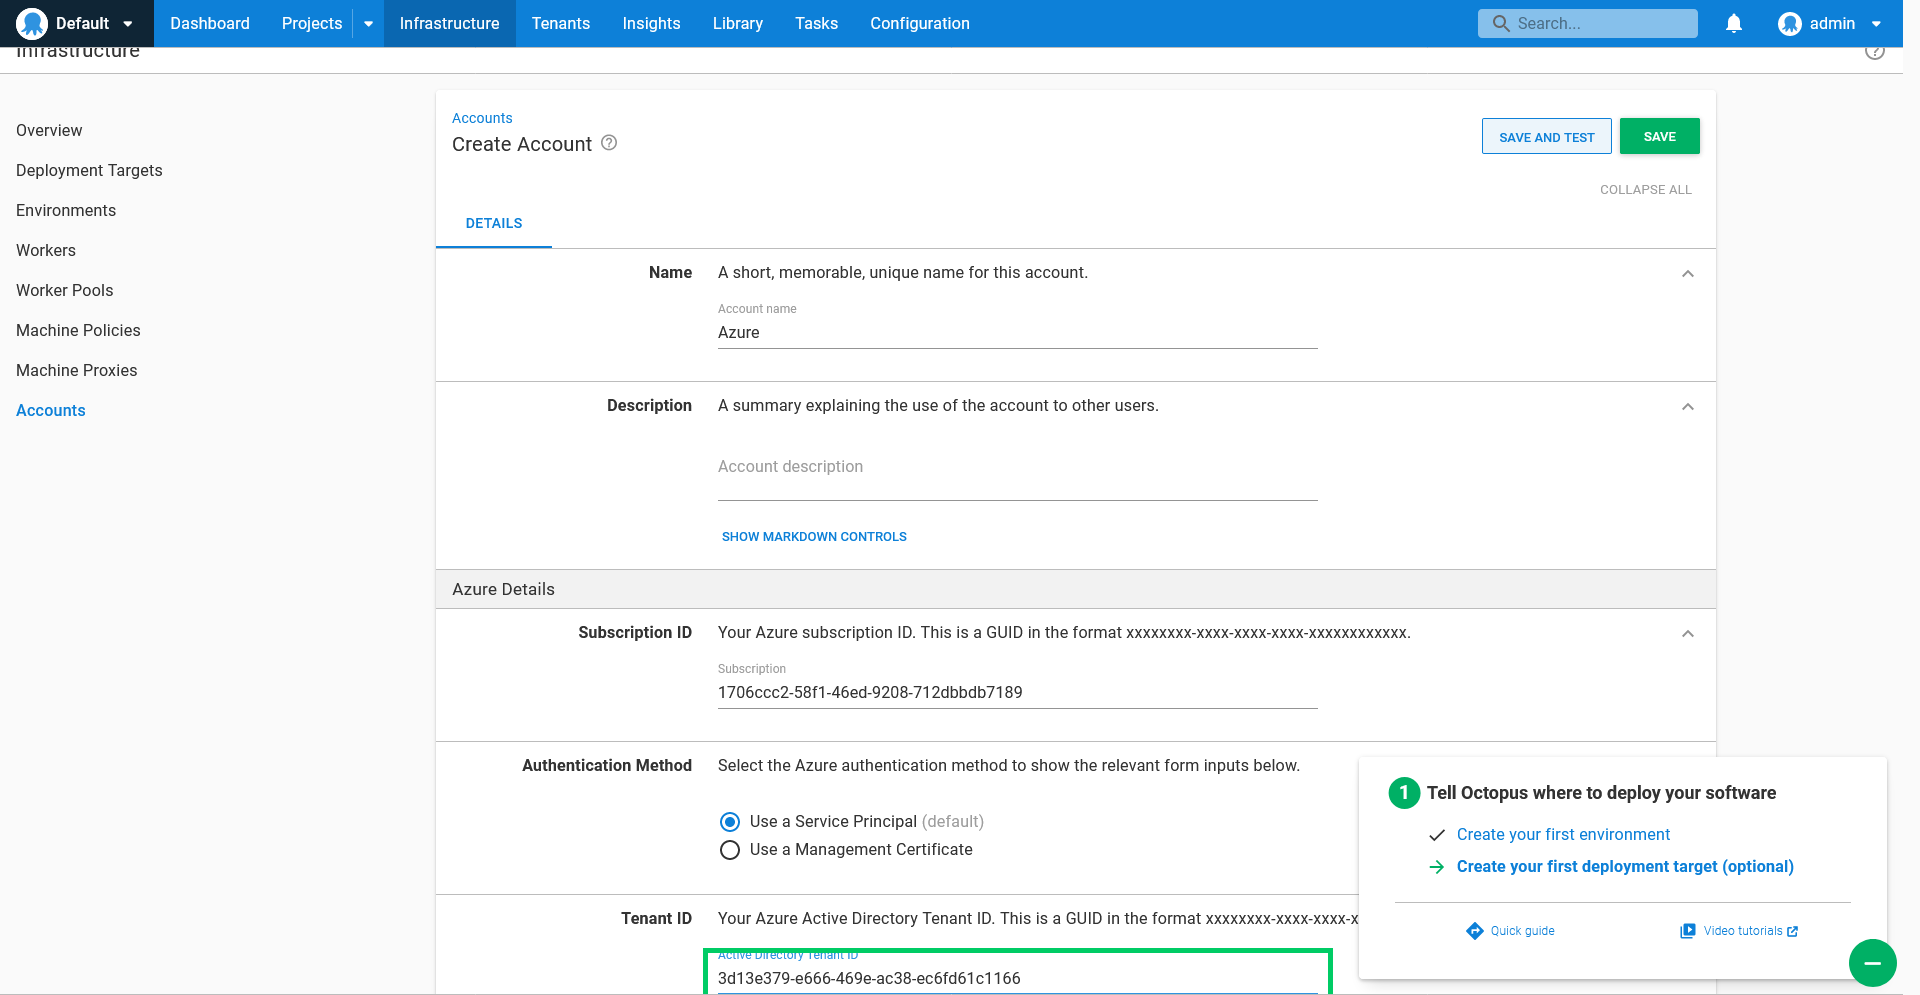The image size is (1920, 995).
Task: Click Show Markdown Controls
Action: click(x=814, y=537)
